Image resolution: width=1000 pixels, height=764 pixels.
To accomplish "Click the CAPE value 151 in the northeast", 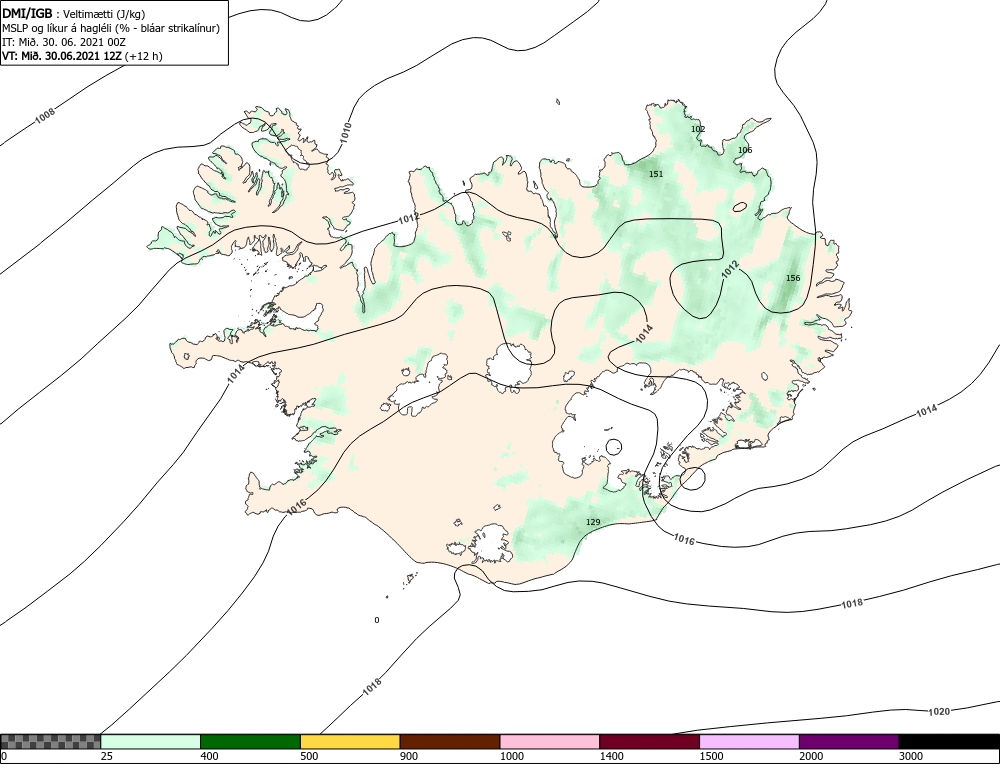I will pos(656,174).
